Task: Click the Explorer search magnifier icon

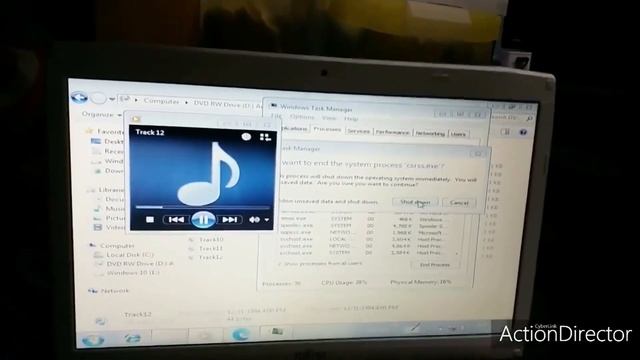Action: tap(529, 118)
